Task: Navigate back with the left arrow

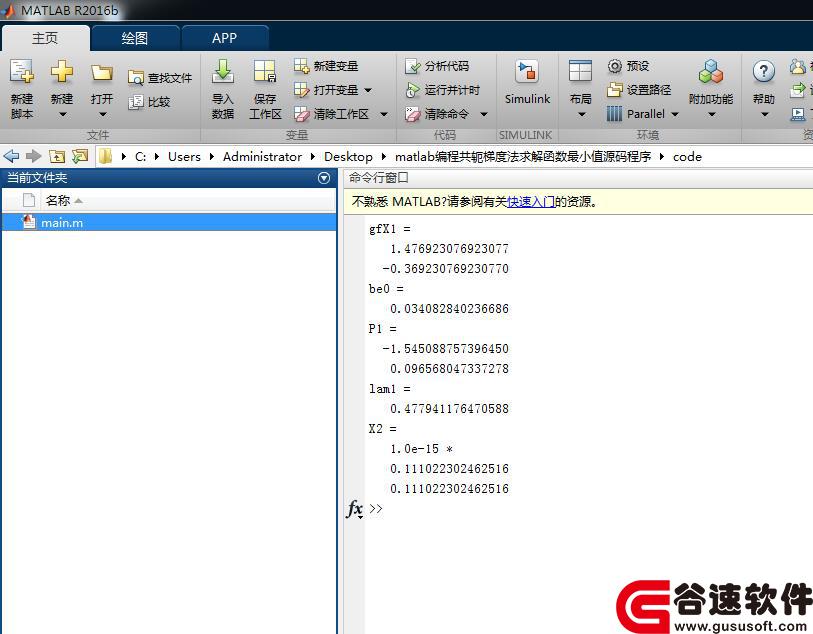Action: [11, 156]
